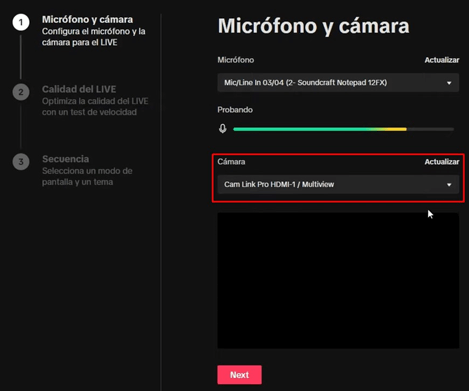Open the Secuencia step title
Image resolution: width=469 pixels, height=391 pixels.
point(65,159)
